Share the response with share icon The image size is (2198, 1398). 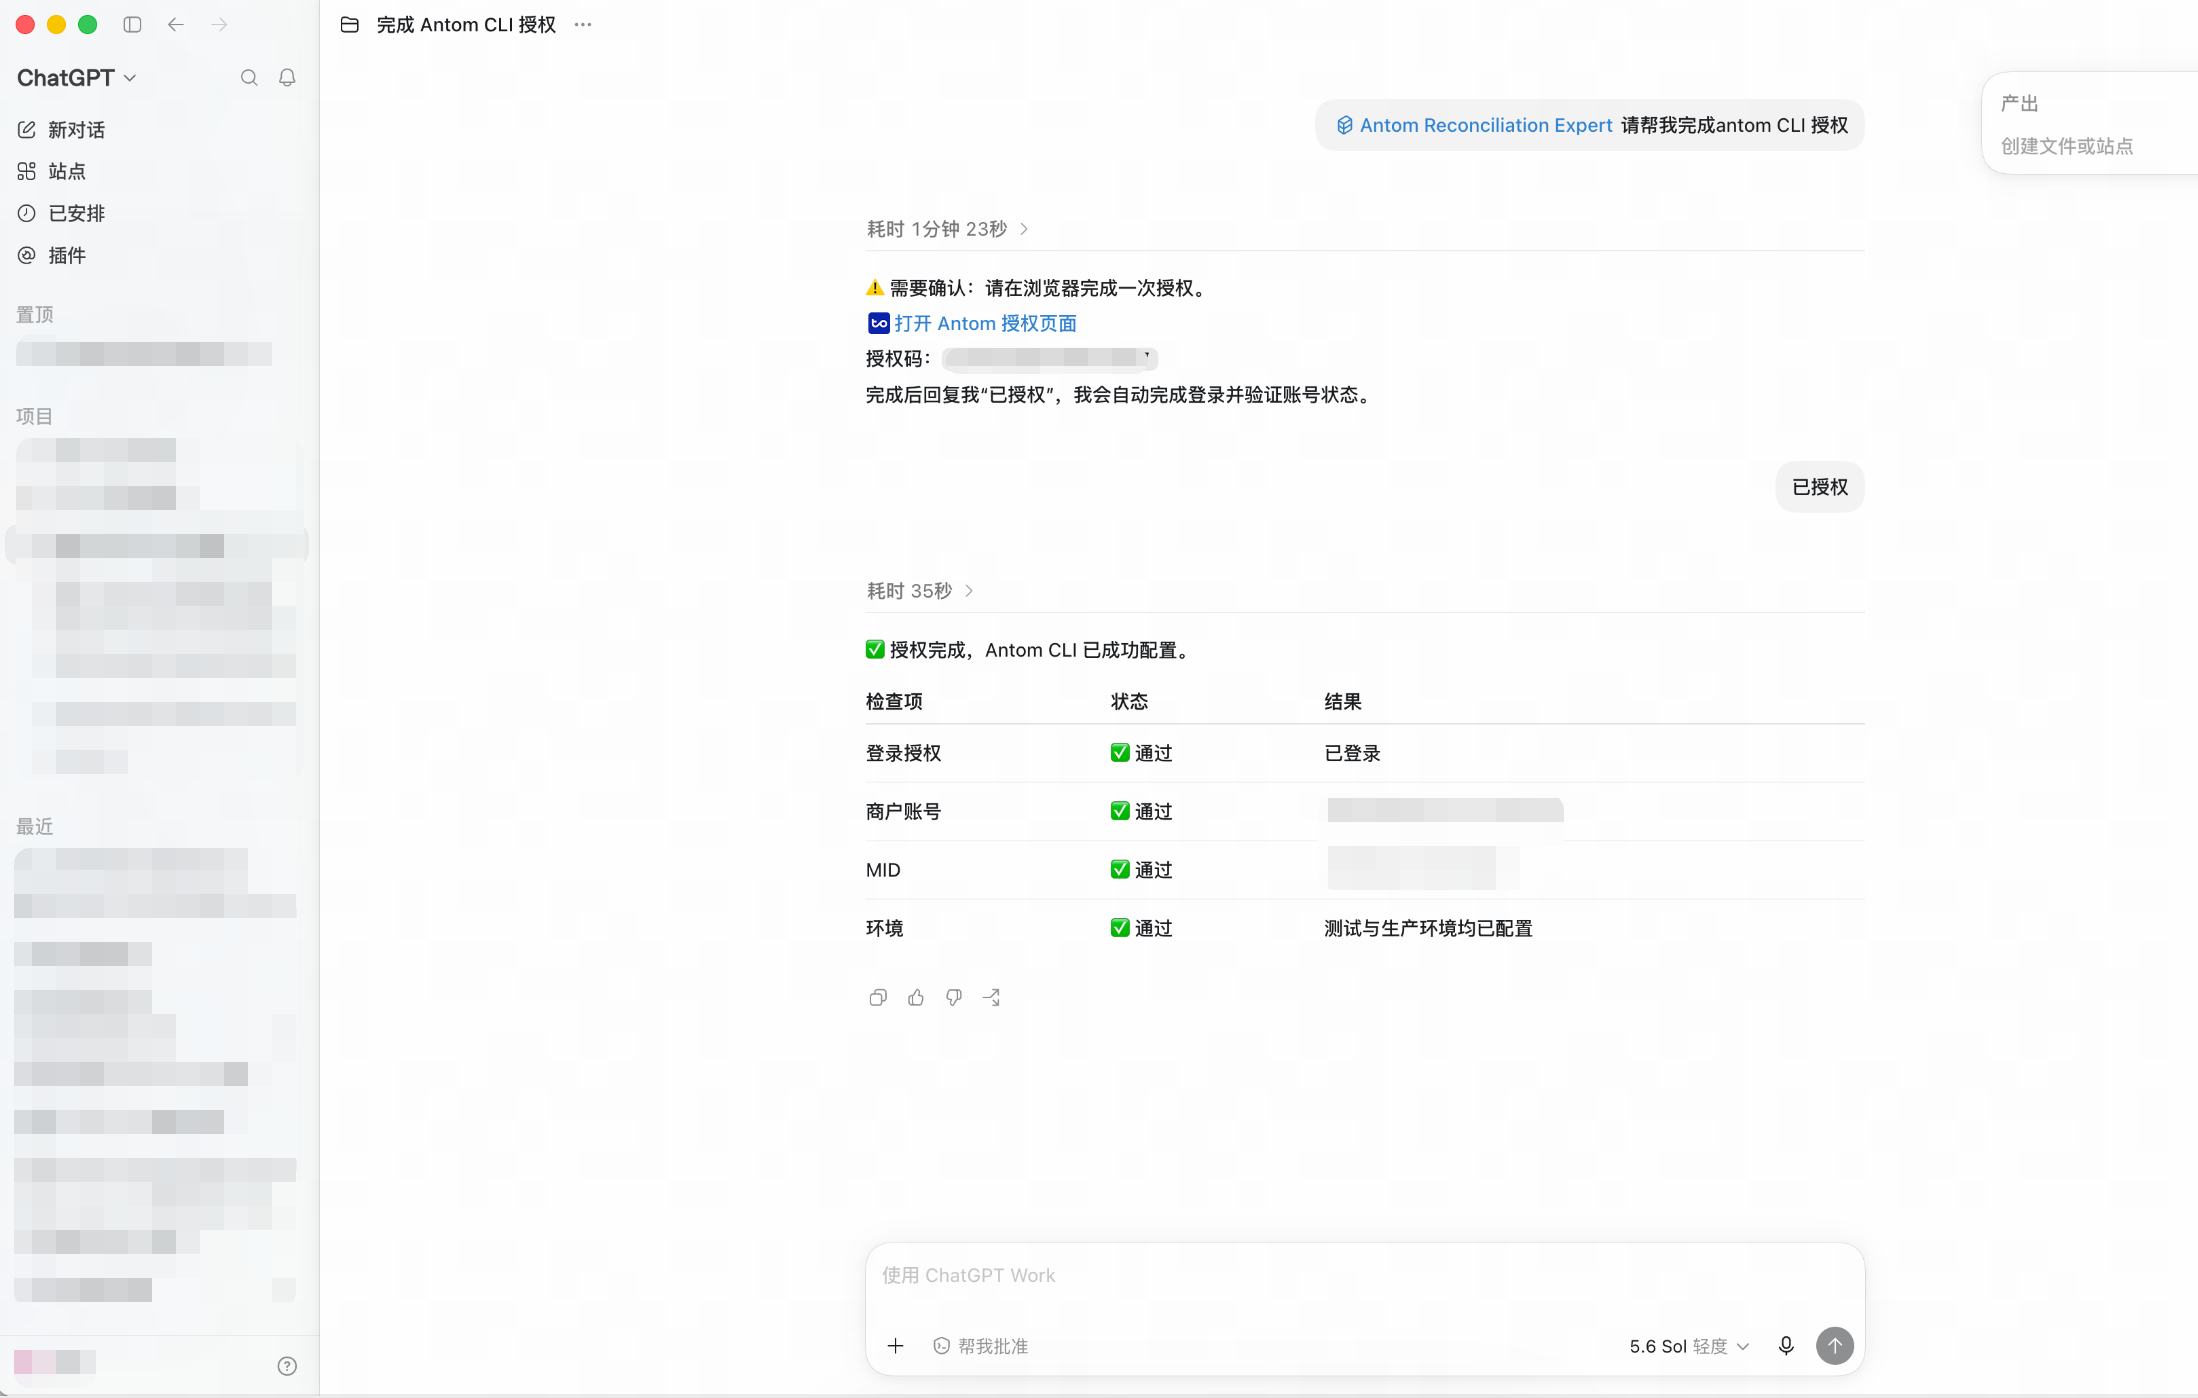point(992,997)
